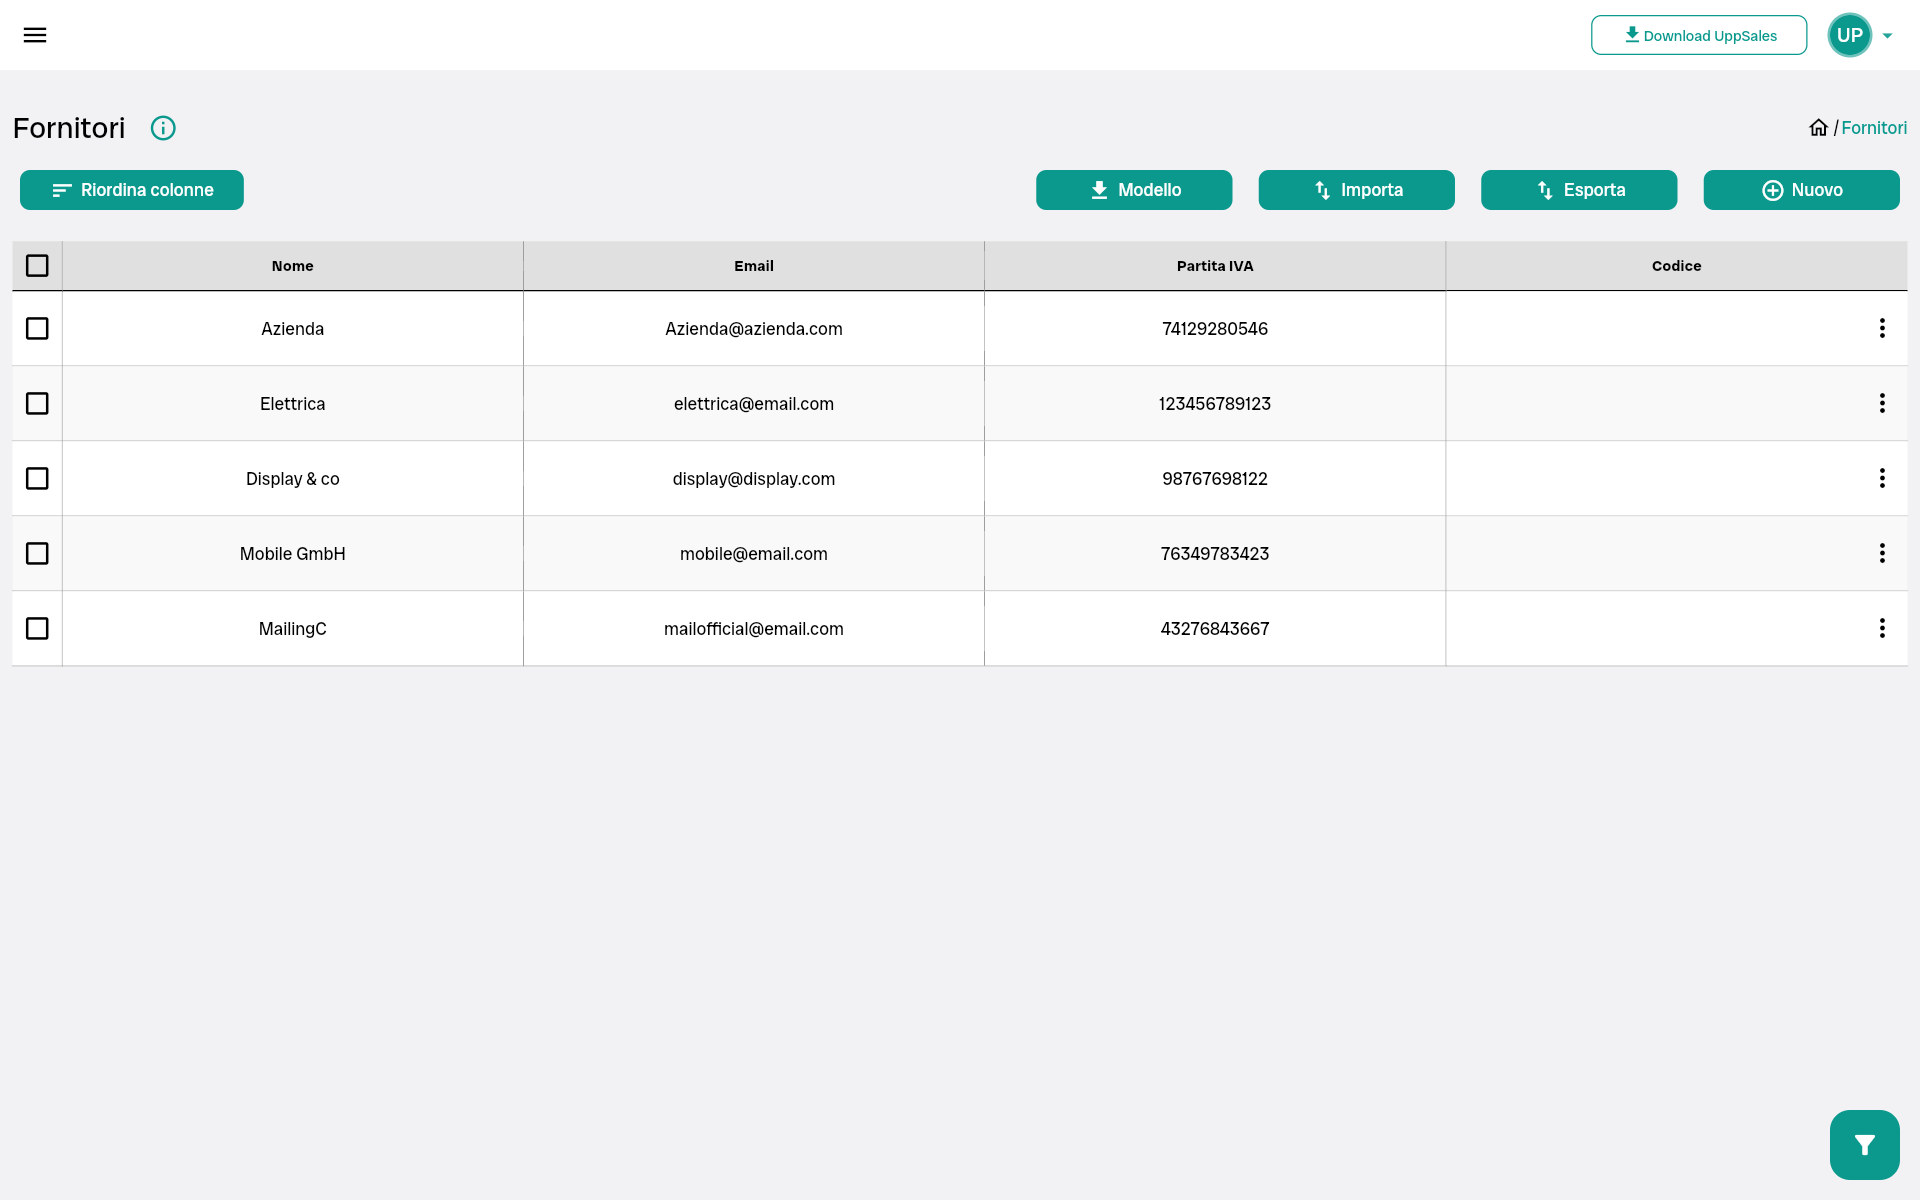Image resolution: width=1920 pixels, height=1200 pixels.
Task: Open the hamburger navigation menu
Action: [35, 35]
